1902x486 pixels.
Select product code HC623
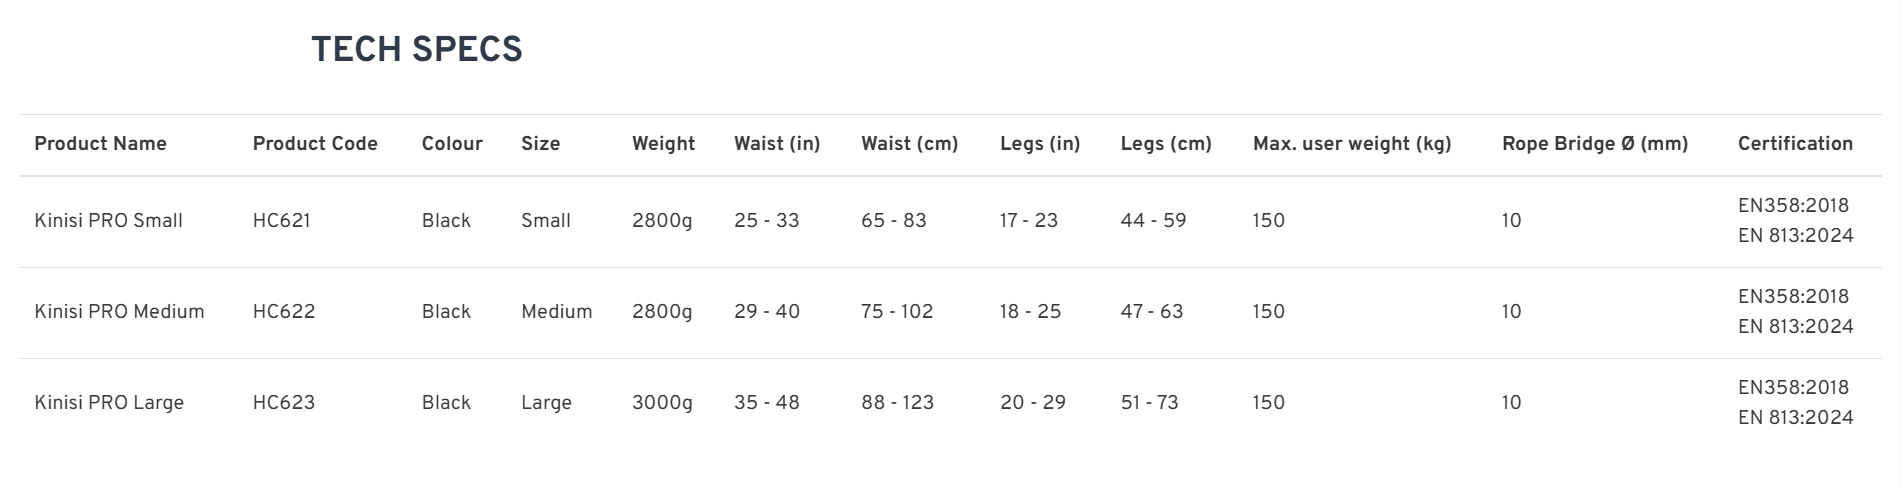[x=283, y=403]
